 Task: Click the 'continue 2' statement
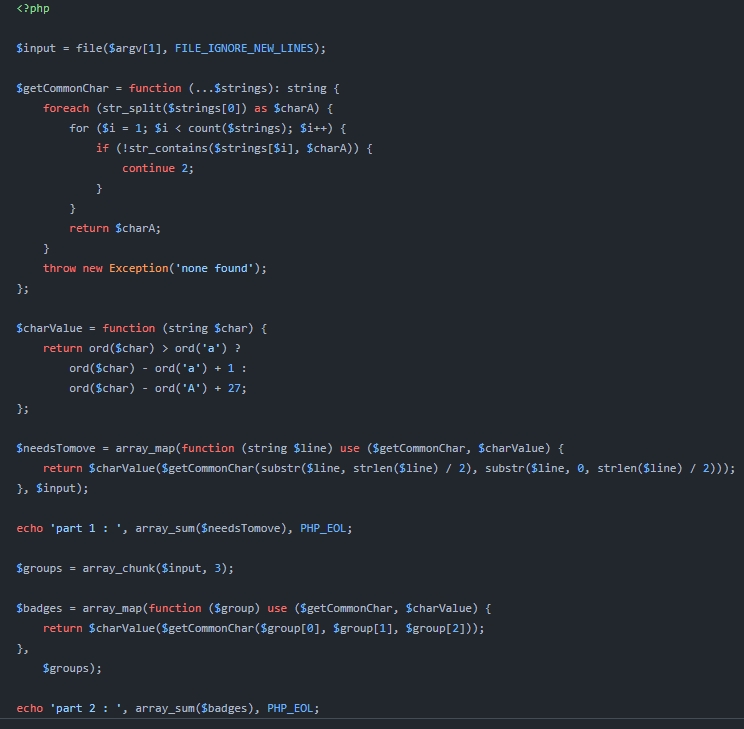(157, 168)
